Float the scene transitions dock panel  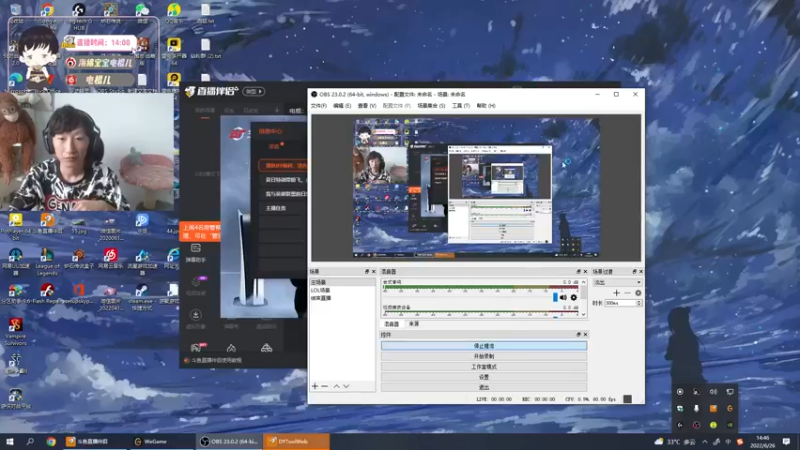pyautogui.click(x=634, y=271)
